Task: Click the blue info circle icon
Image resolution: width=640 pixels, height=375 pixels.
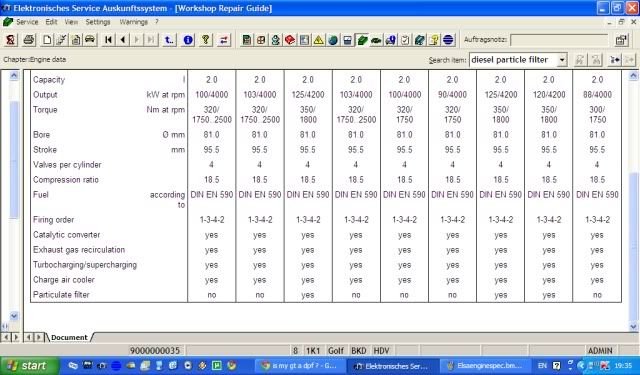Action: [188, 40]
